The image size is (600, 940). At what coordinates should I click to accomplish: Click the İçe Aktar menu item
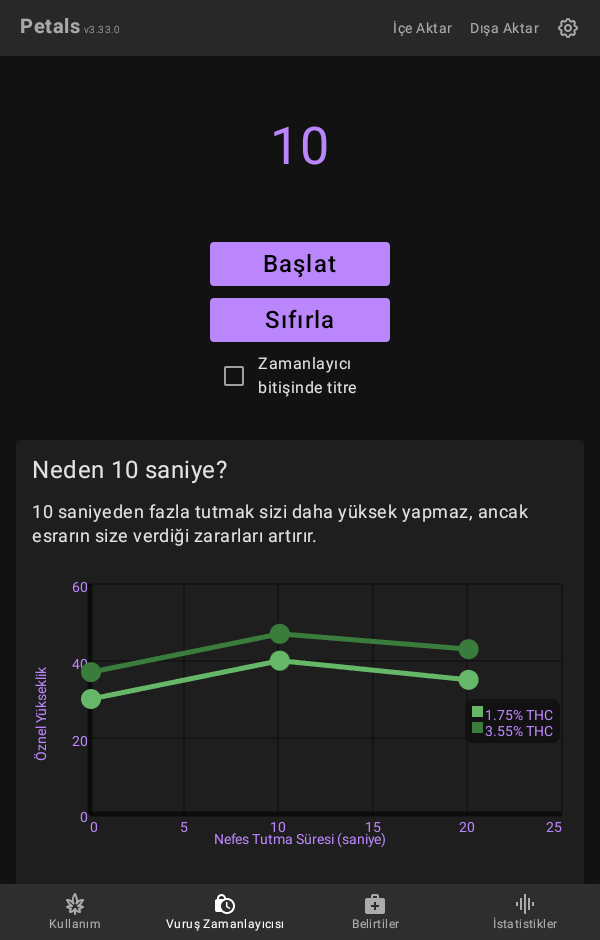click(422, 28)
